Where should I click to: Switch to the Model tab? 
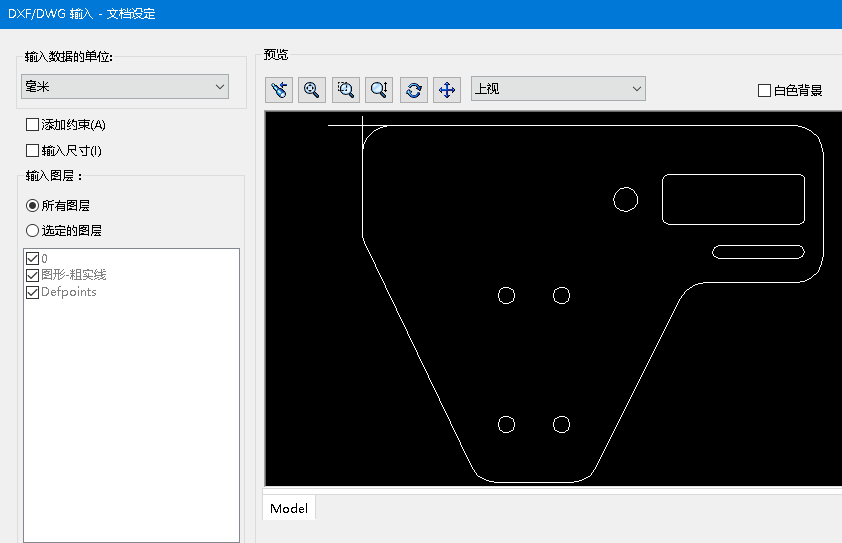click(x=289, y=508)
